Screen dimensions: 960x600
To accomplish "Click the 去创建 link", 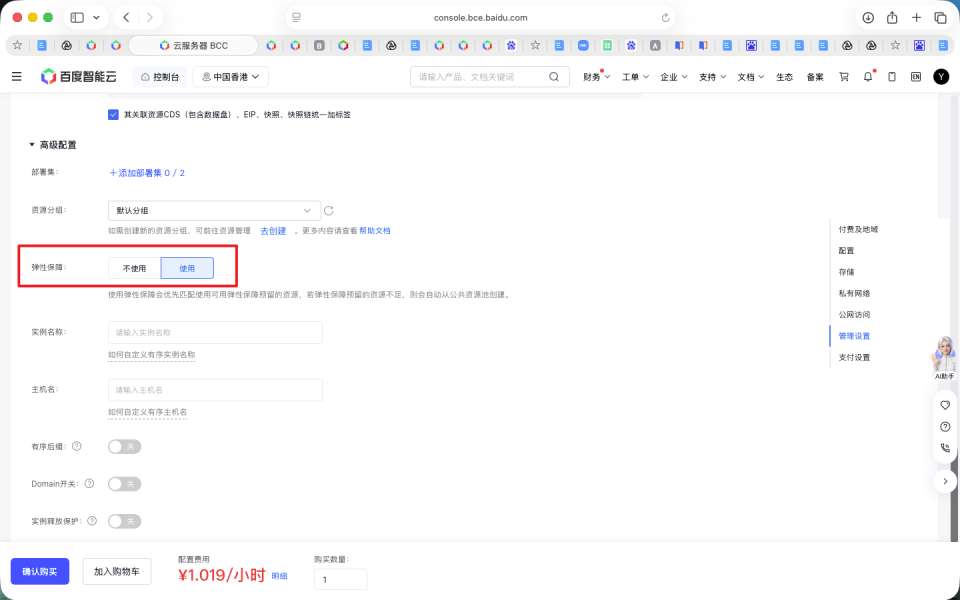I will pos(273,231).
